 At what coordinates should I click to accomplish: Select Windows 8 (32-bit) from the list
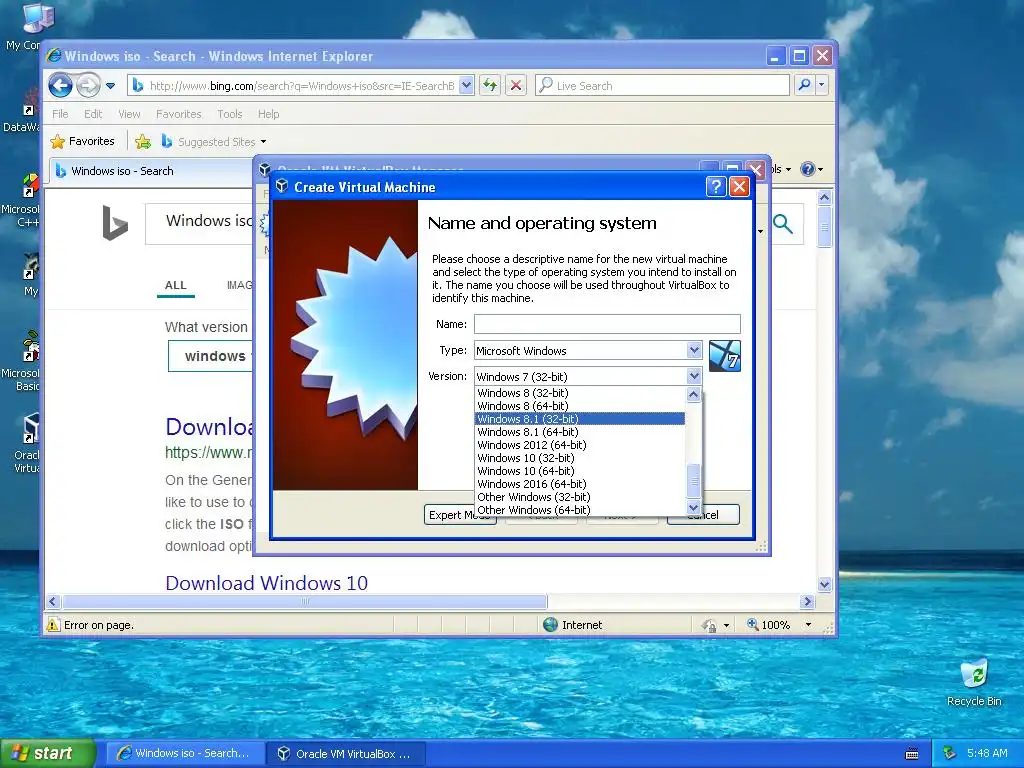[x=579, y=392]
